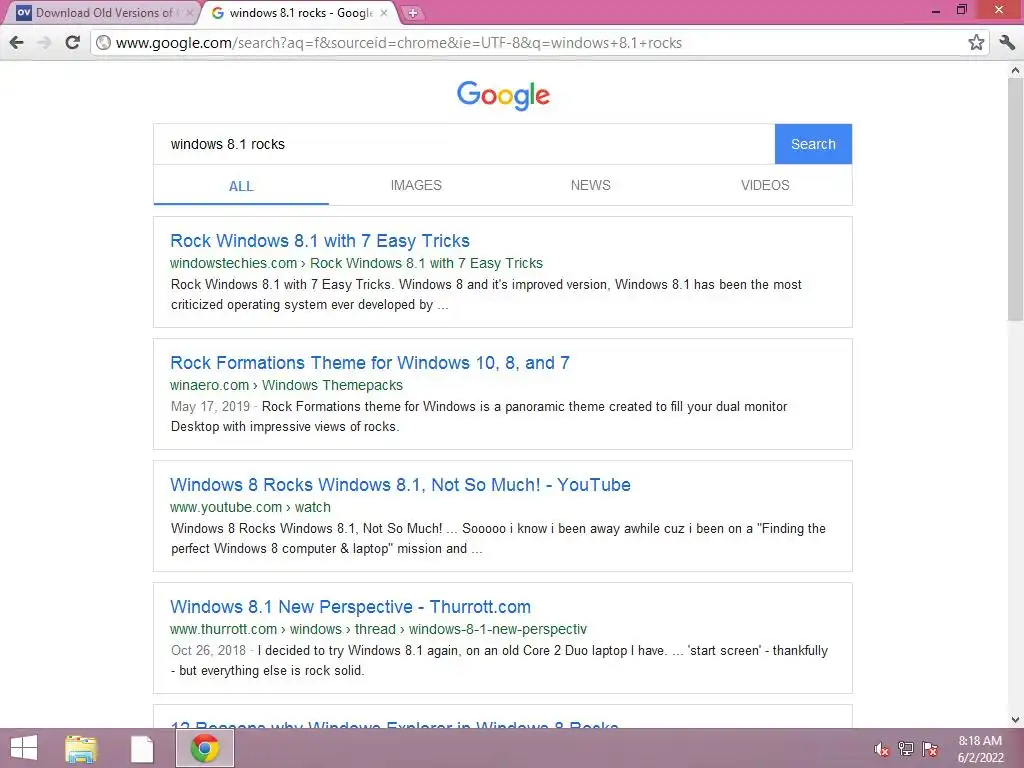The width and height of the screenshot is (1024, 768).
Task: Click the Chrome icon on the taskbar
Action: point(204,748)
